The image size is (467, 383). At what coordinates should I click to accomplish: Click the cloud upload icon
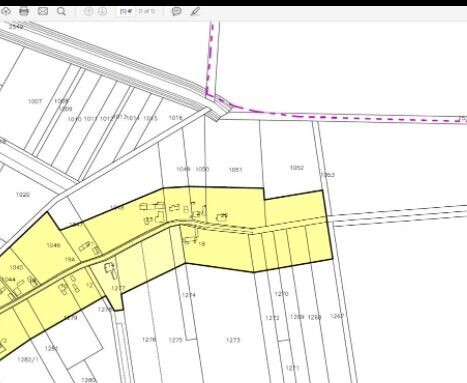[x=6, y=11]
